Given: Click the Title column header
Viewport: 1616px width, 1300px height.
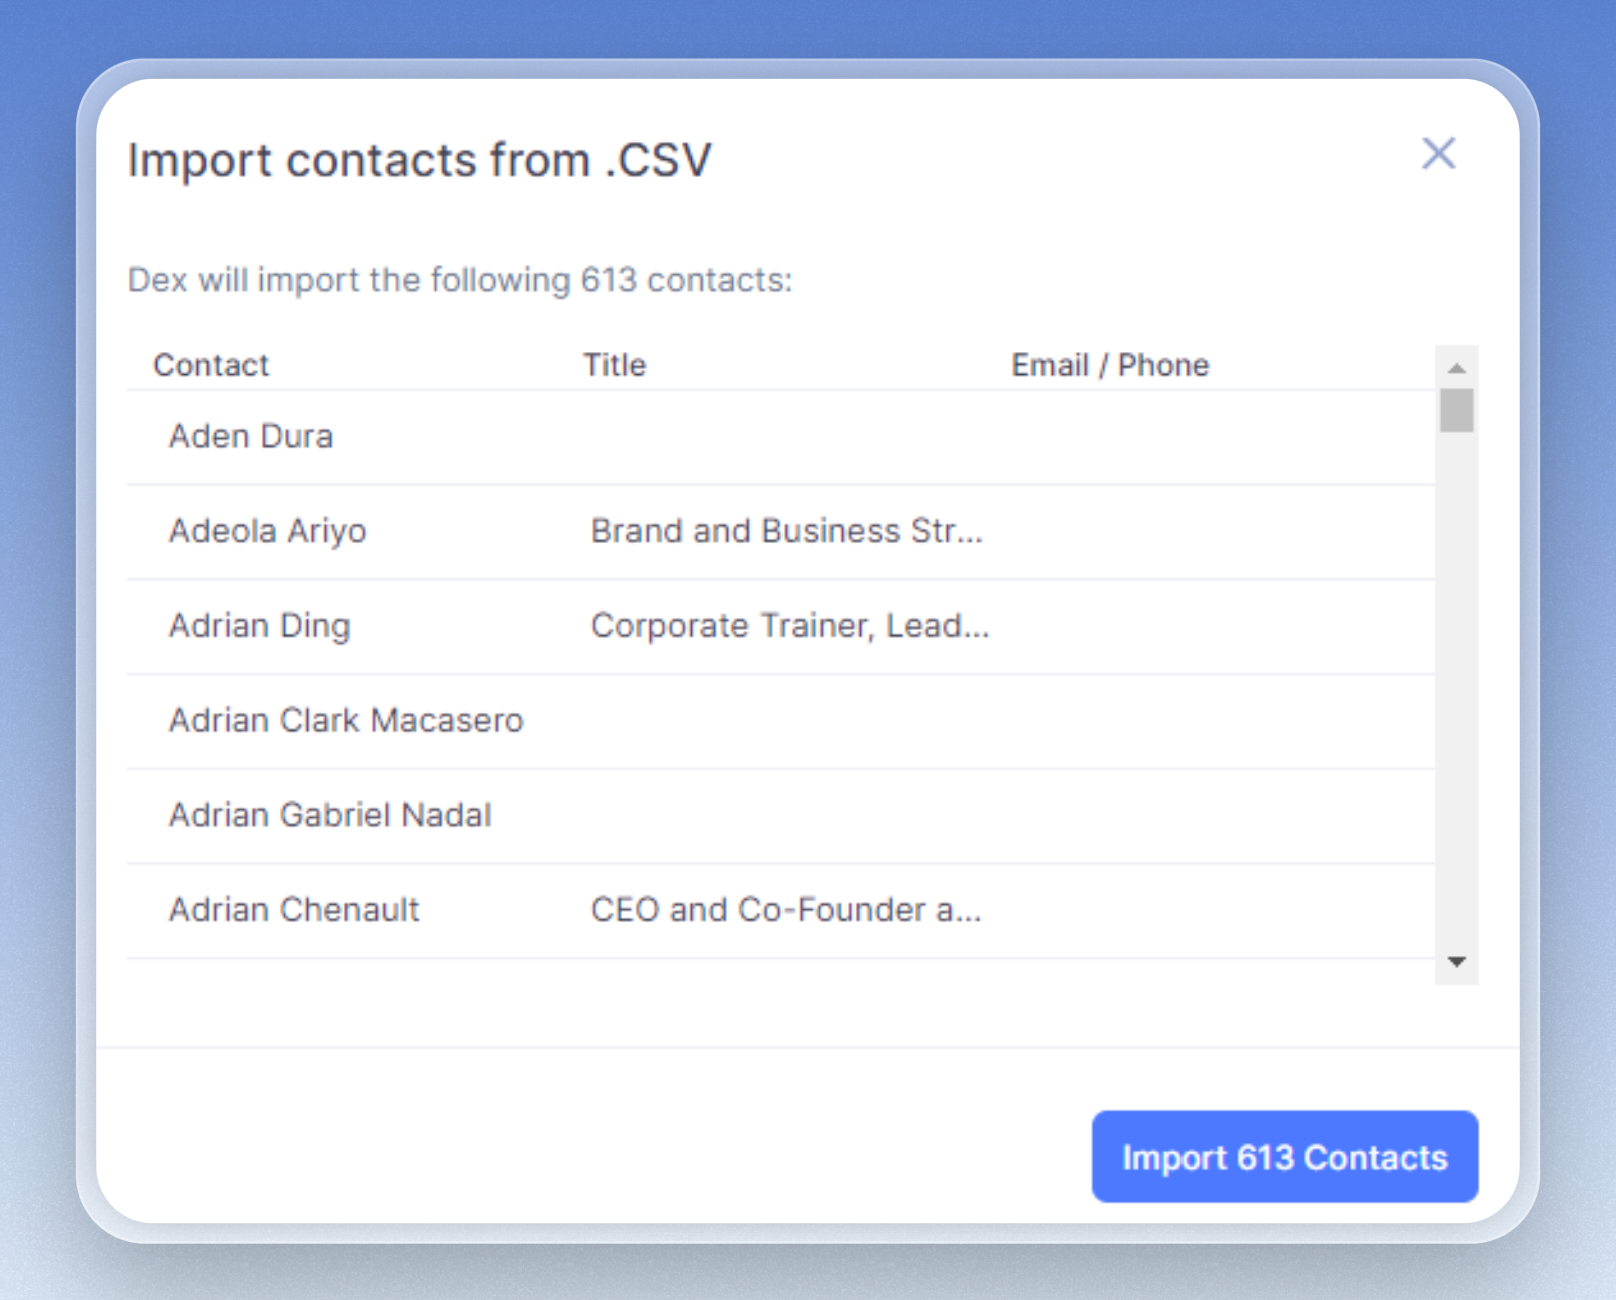Looking at the screenshot, I should pyautogui.click(x=614, y=365).
